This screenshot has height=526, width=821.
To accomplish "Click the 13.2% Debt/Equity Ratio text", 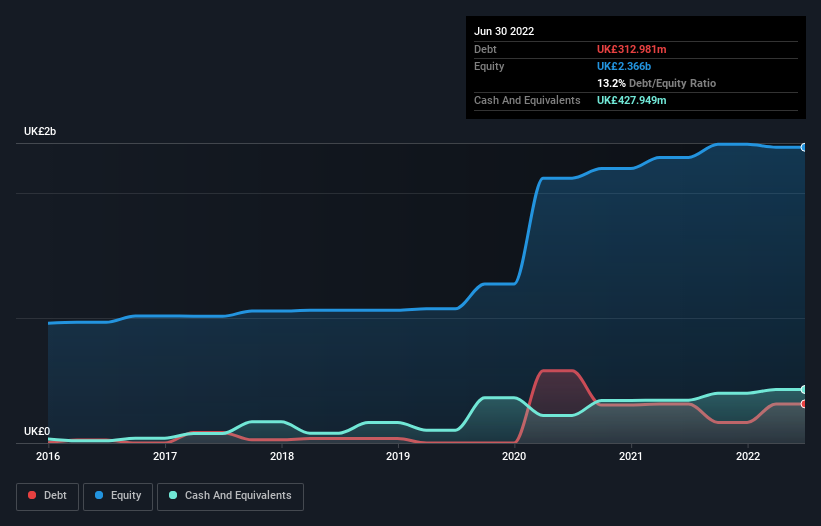I will coord(657,83).
